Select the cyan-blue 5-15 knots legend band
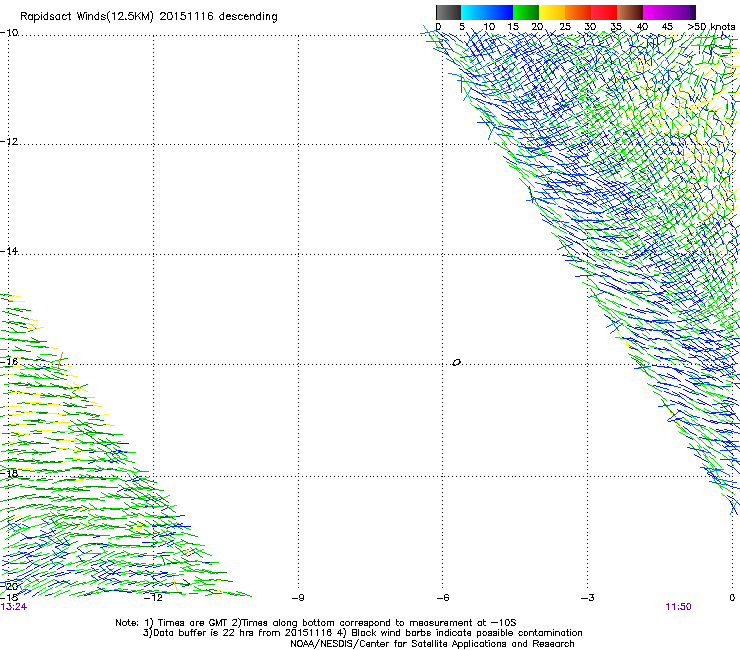The height and width of the screenshot is (650, 740). [487, 12]
